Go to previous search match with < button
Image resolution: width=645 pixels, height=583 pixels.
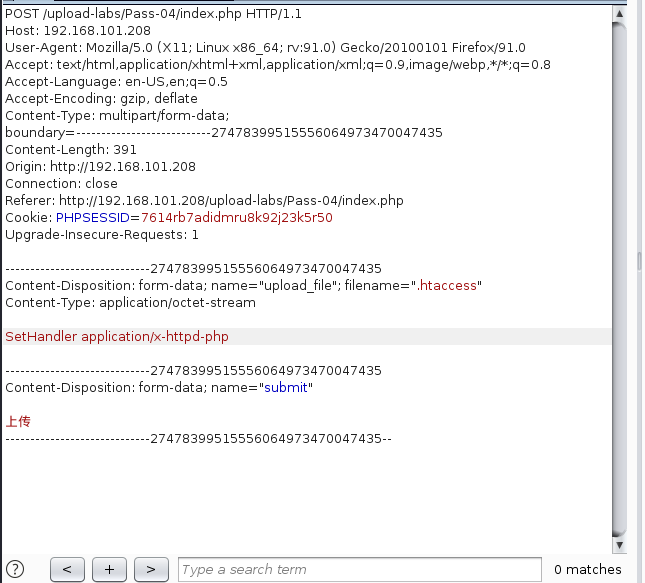click(x=67, y=569)
